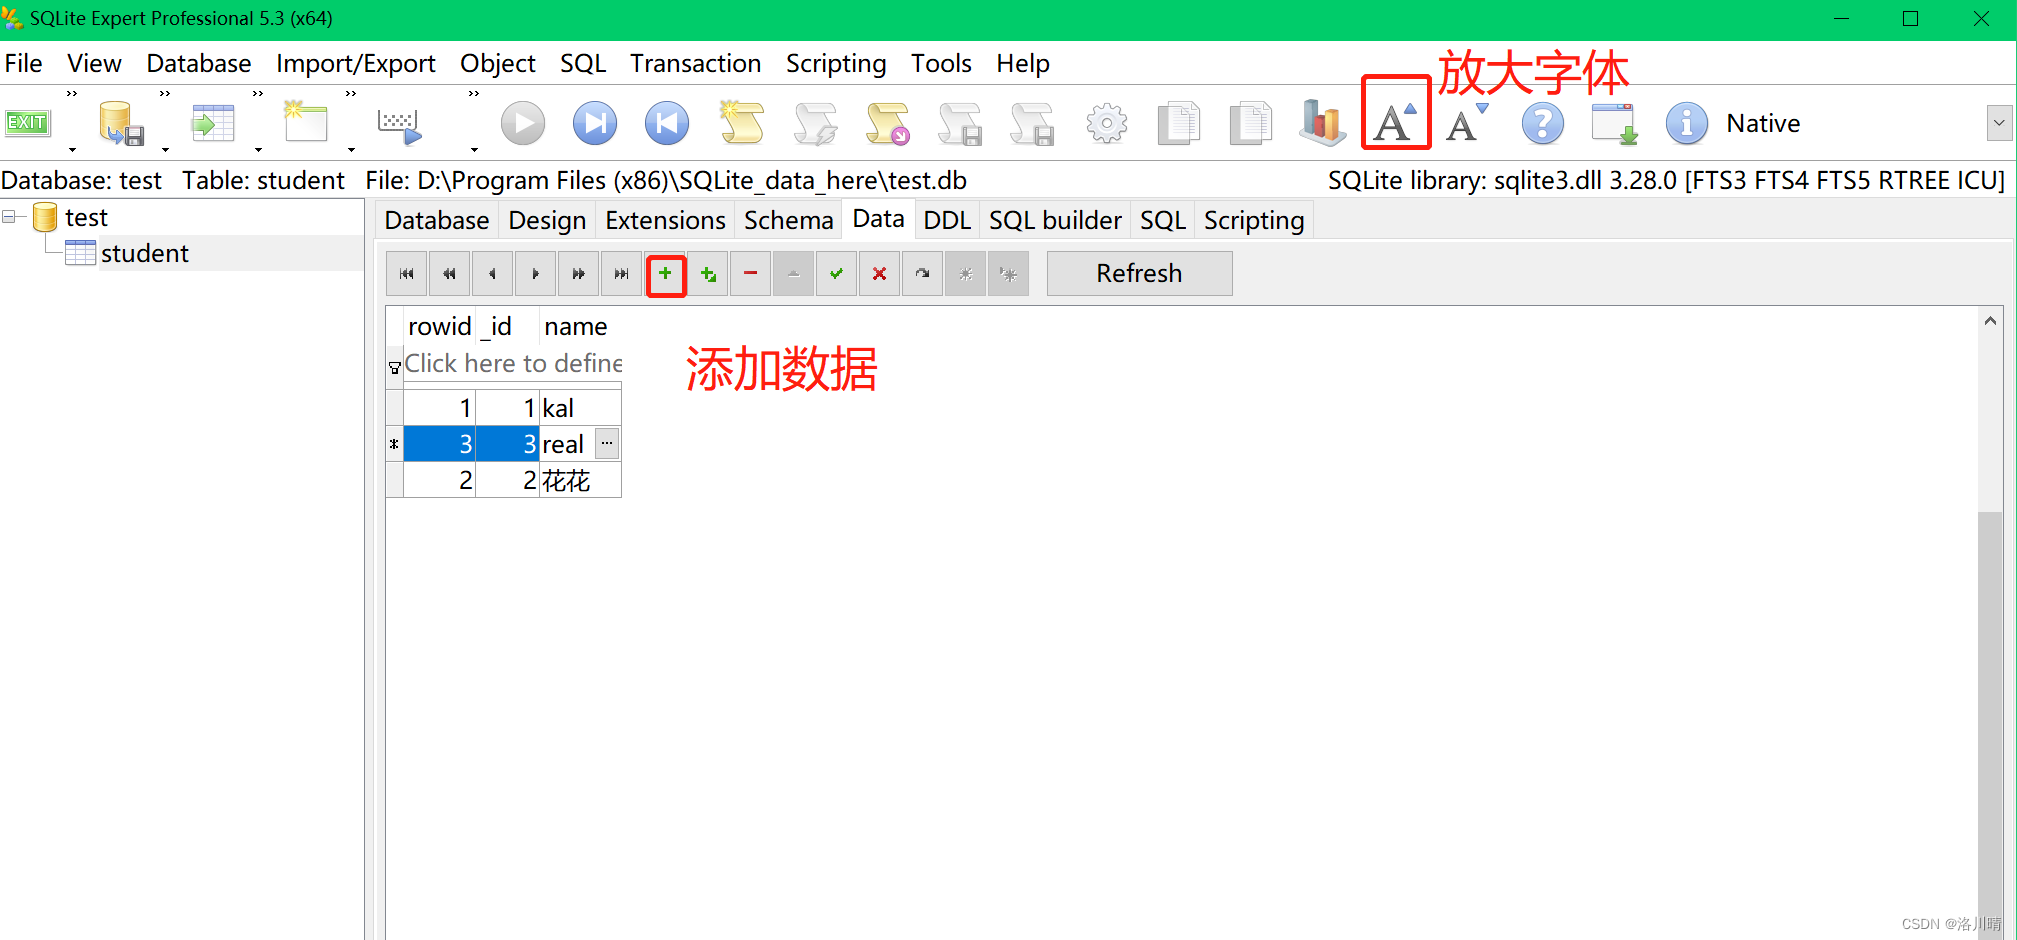Click the Refresh button above the data grid
The height and width of the screenshot is (940, 2017).
coord(1139,273)
